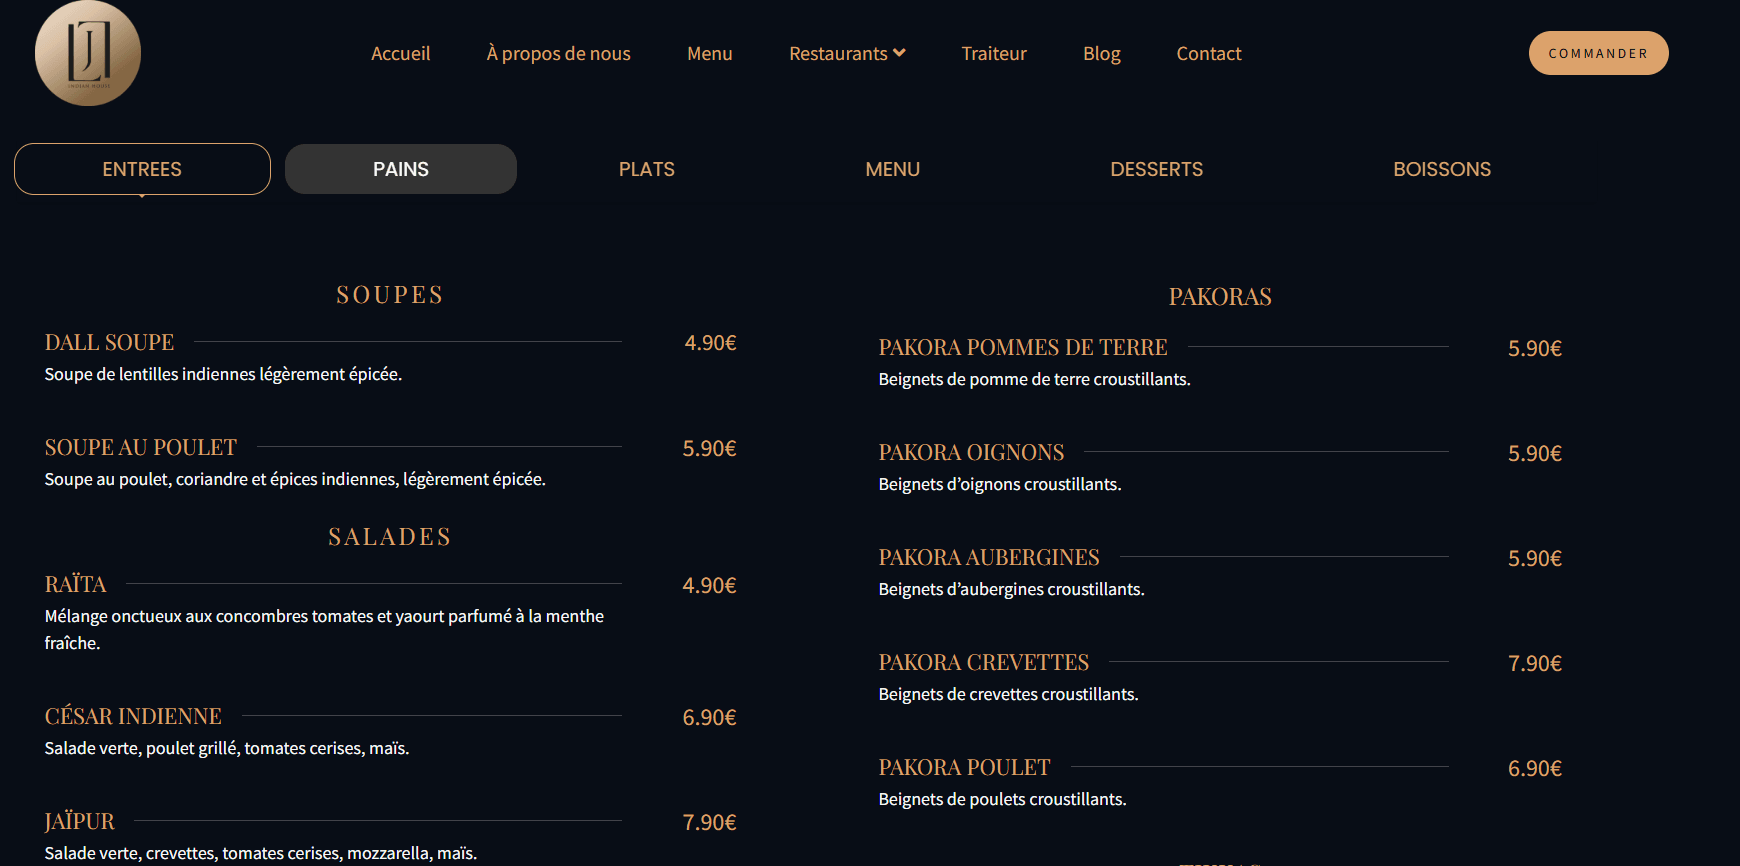View the Boissons tab
The image size is (1740, 866).
(1441, 169)
